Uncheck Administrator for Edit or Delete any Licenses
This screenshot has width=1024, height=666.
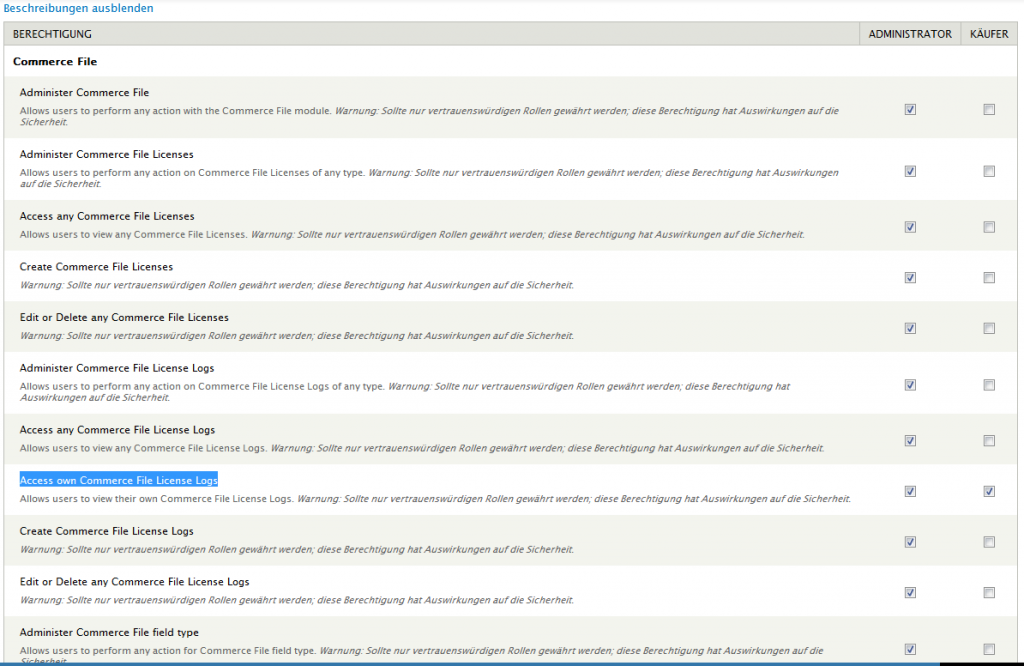click(x=910, y=328)
